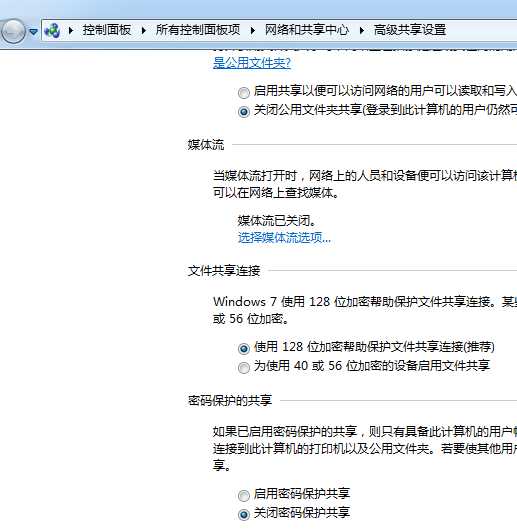Click the 媒体流 section heading
The height and width of the screenshot is (532, 517).
(x=206, y=145)
